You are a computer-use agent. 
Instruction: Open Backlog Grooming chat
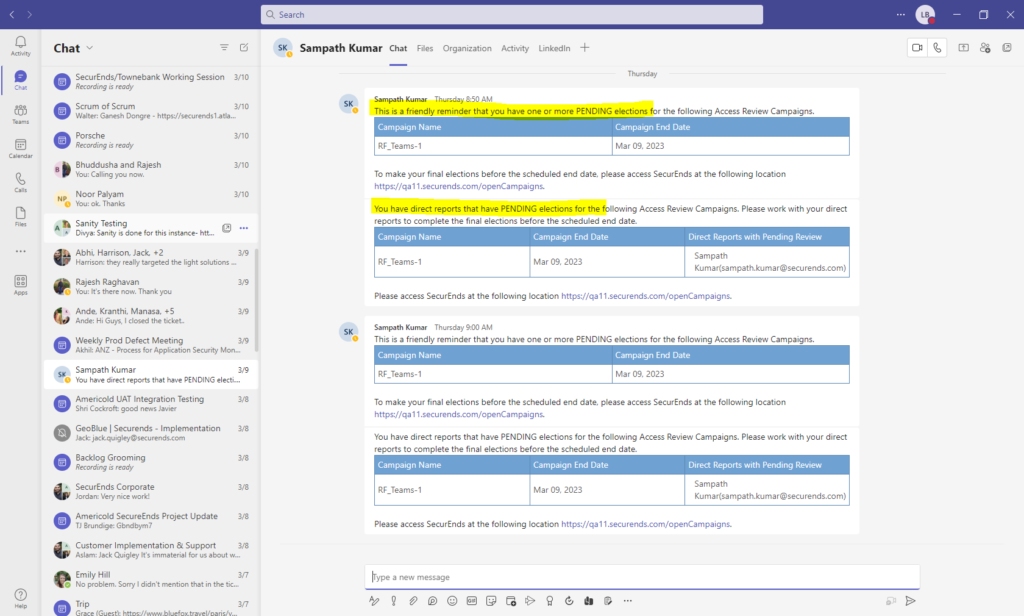[x=150, y=462]
